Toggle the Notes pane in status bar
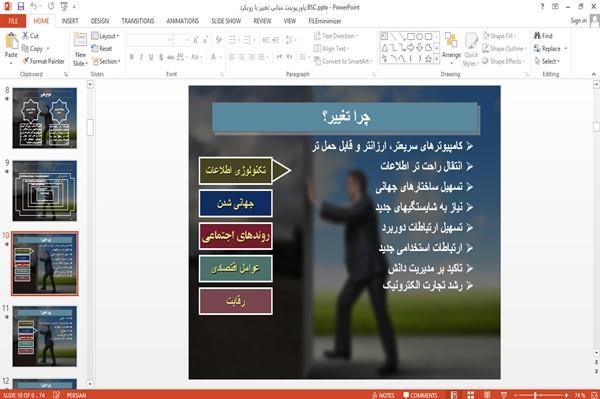This screenshot has width=600, height=399. (x=383, y=395)
